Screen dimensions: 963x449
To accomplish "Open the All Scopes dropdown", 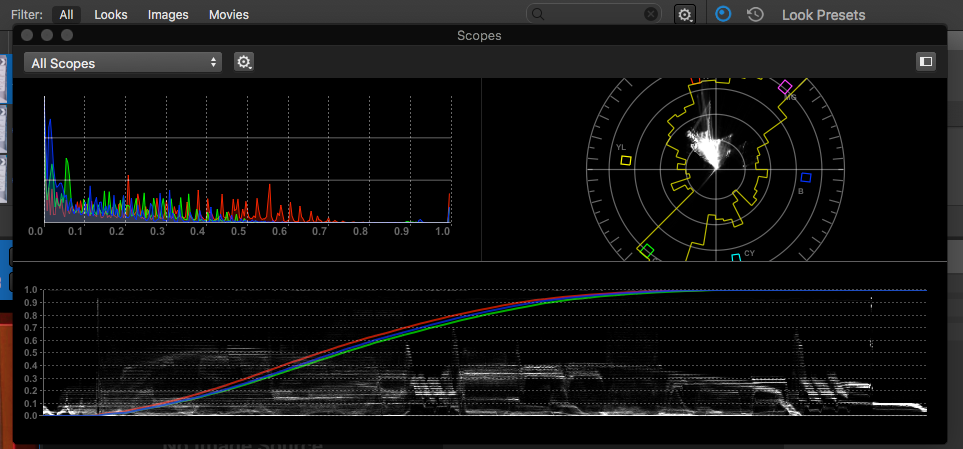I will 123,63.
